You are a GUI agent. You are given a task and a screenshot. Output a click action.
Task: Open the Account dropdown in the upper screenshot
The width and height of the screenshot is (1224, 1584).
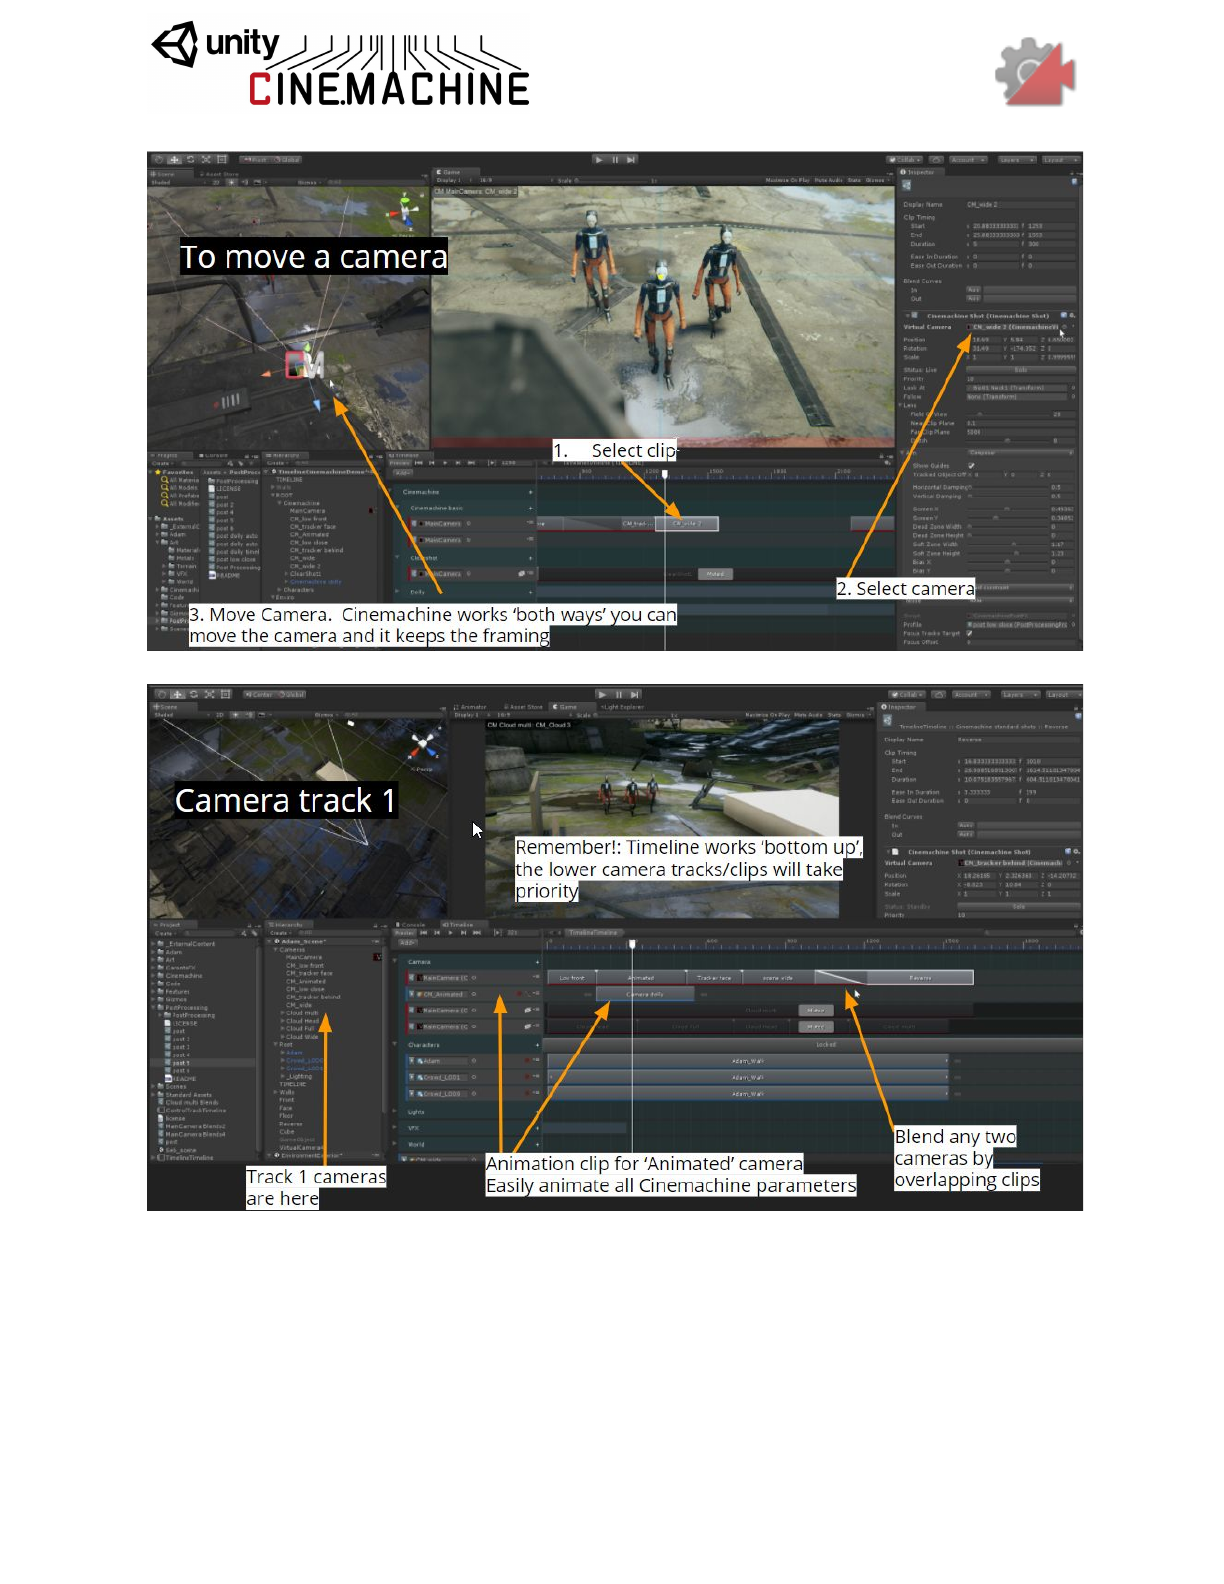pyautogui.click(x=968, y=160)
